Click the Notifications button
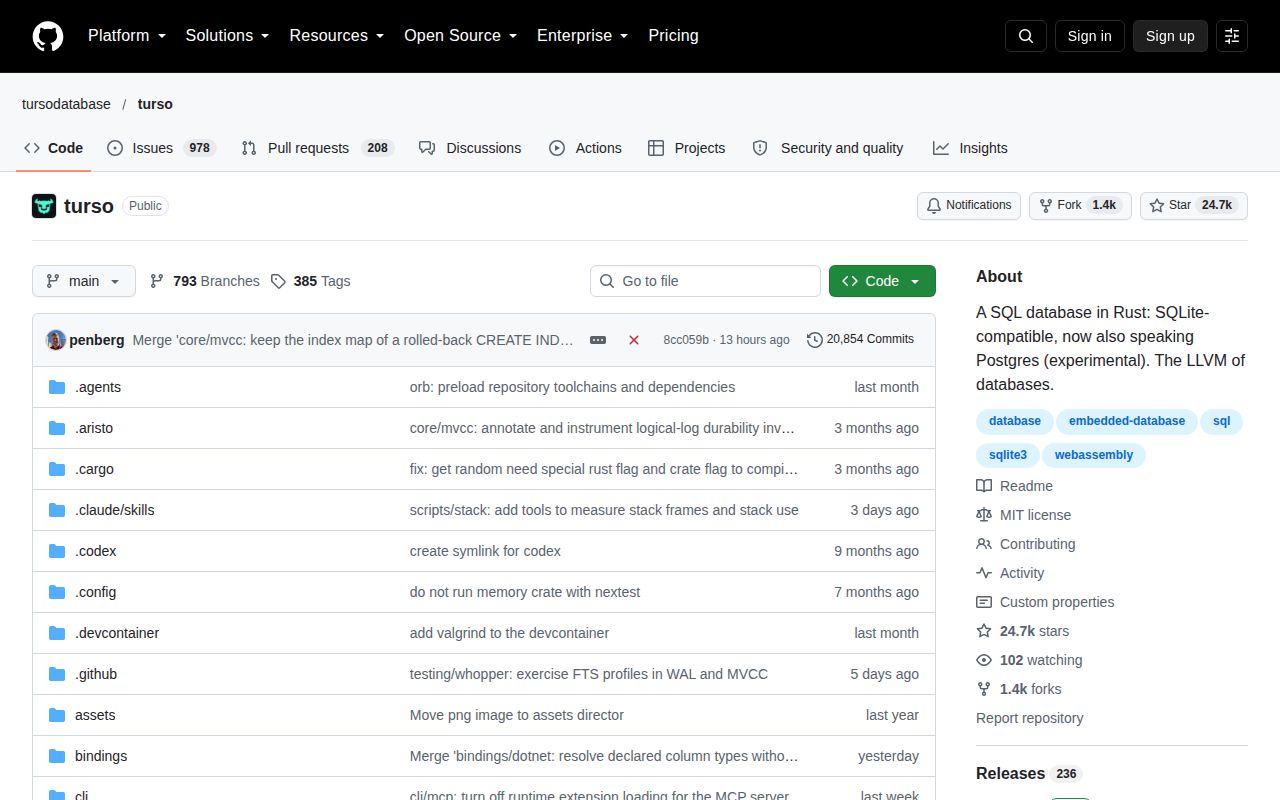Screen dimensions: 1280x800 click(969, 206)
